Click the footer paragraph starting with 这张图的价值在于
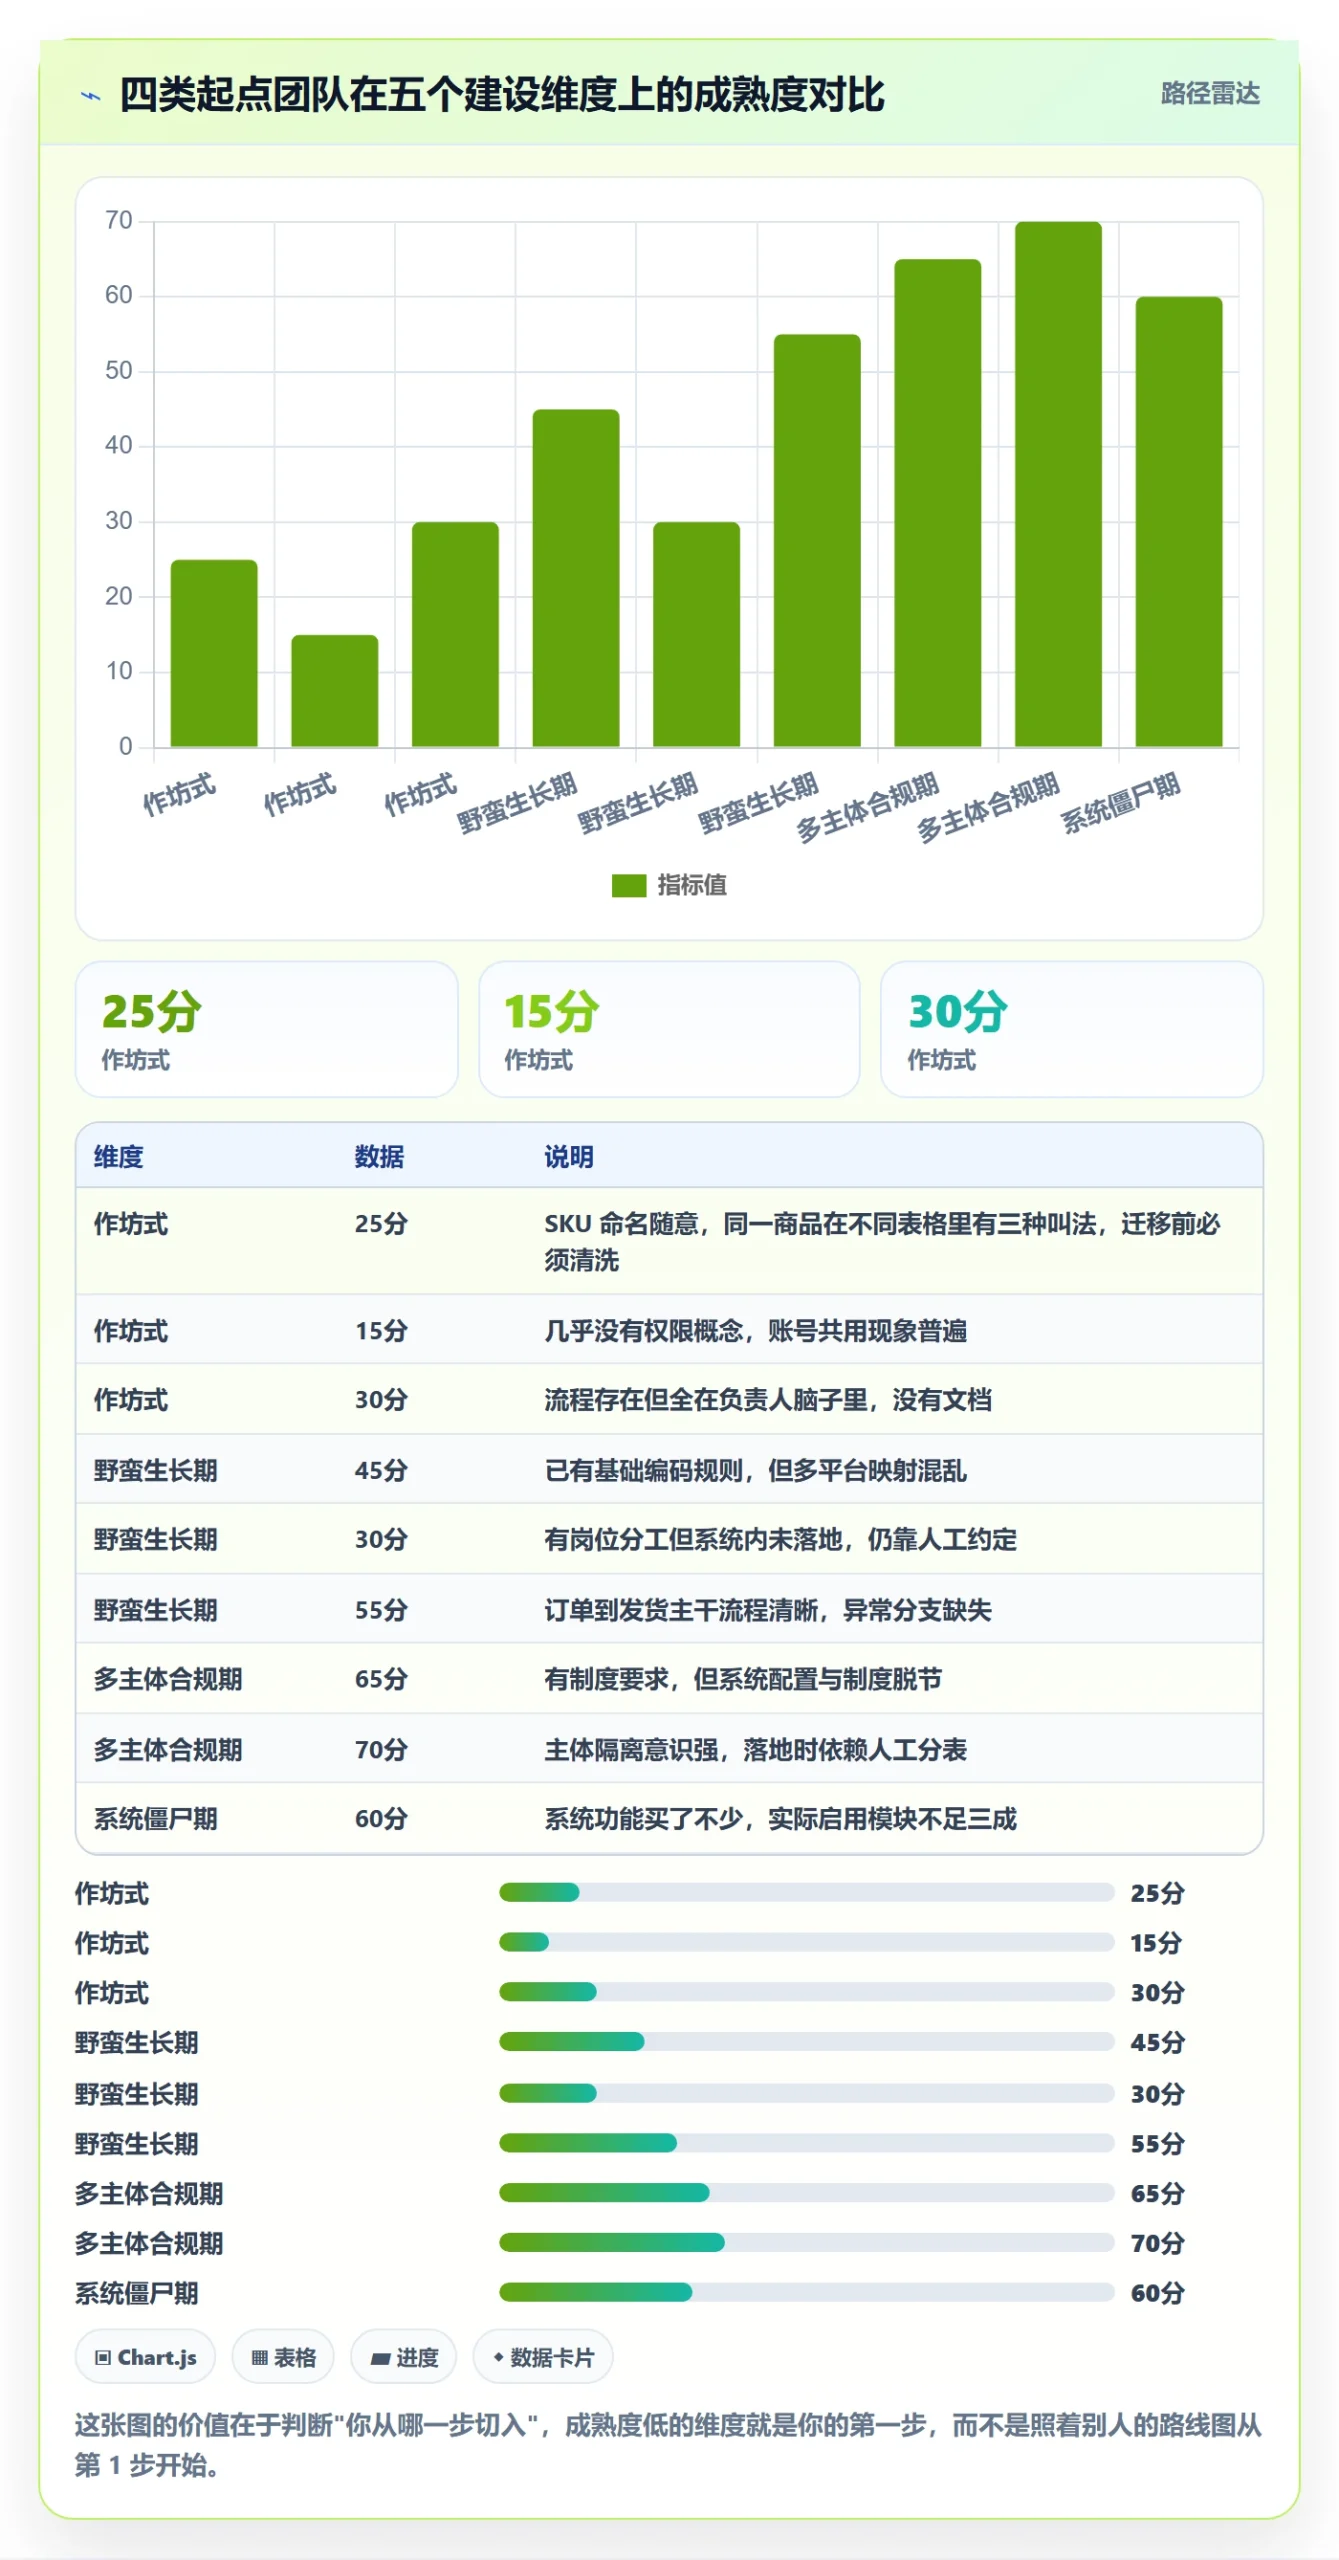Image resolution: width=1339 pixels, height=2560 pixels. tap(668, 2445)
